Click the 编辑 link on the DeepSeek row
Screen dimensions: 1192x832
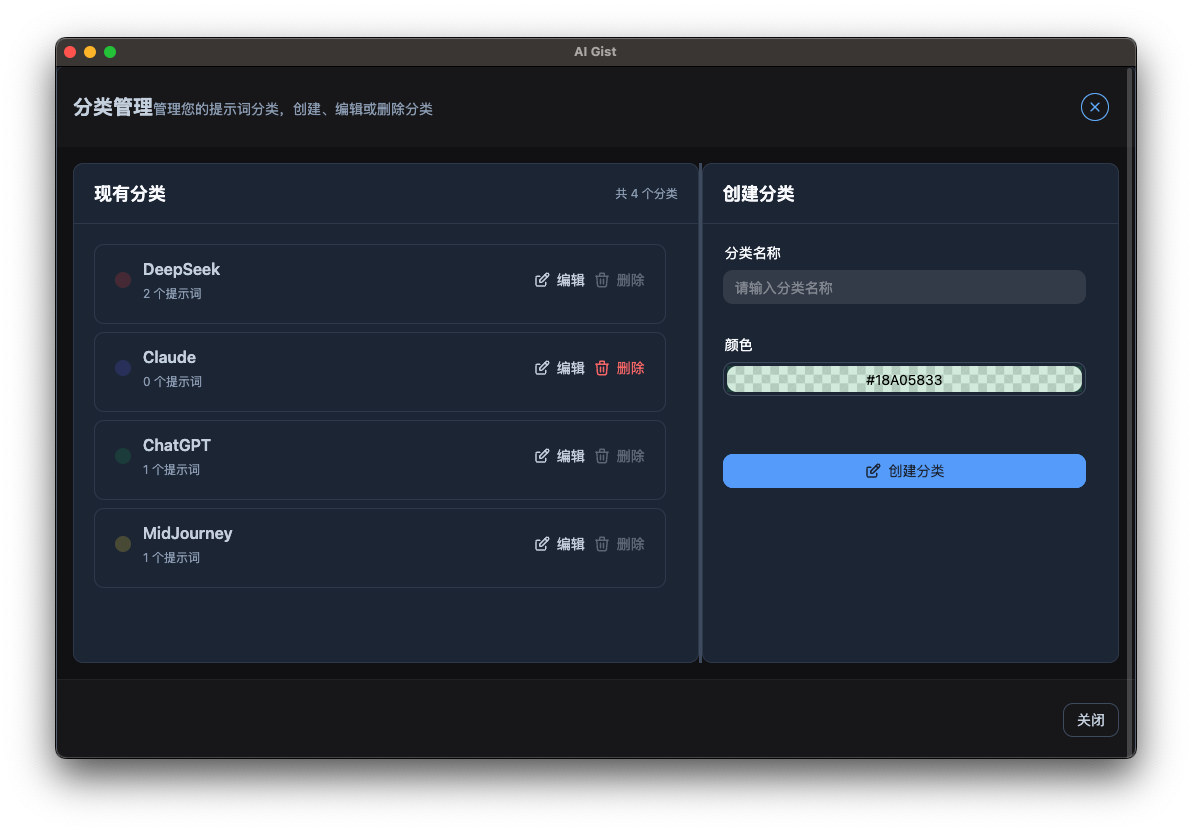pos(572,280)
